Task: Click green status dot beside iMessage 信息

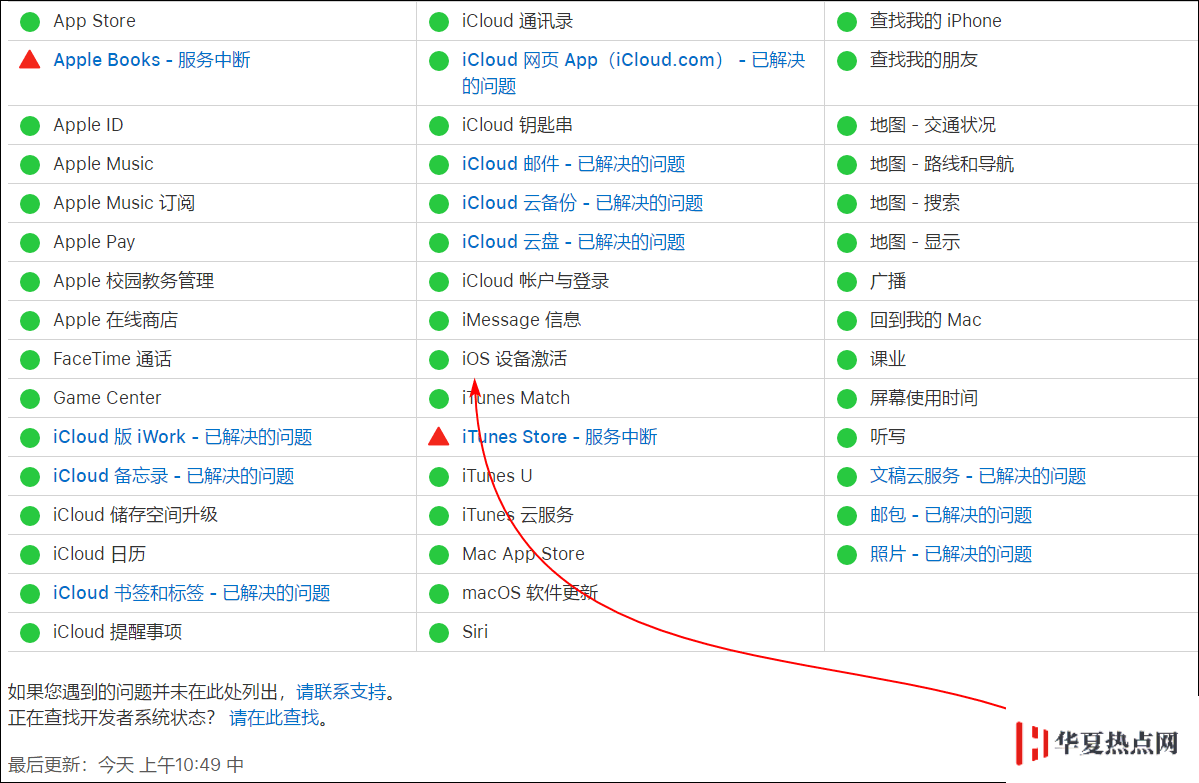Action: [x=439, y=320]
